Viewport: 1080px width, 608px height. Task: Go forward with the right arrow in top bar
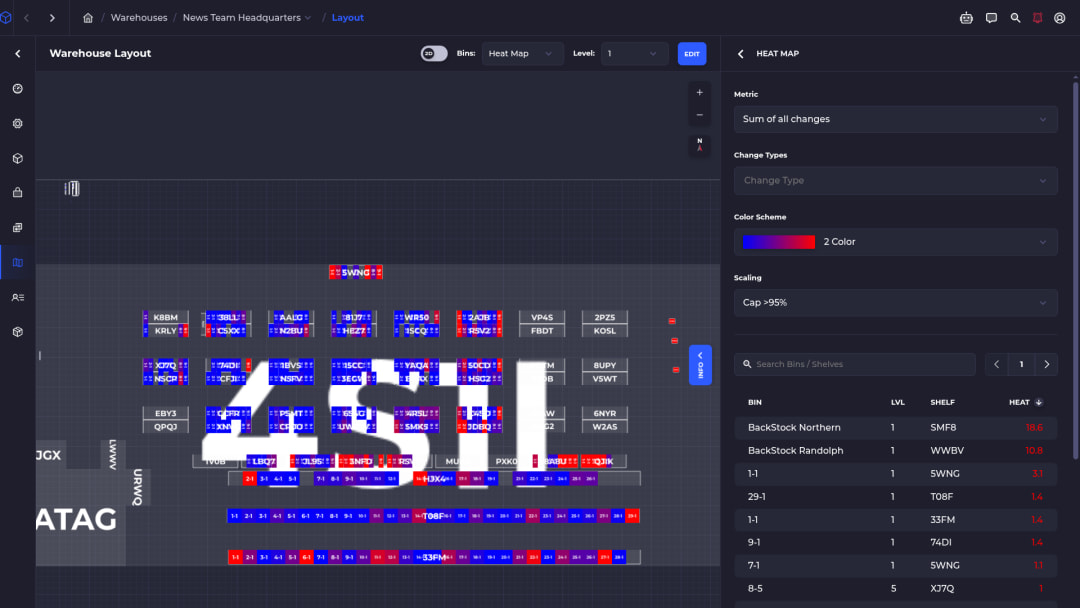click(52, 18)
